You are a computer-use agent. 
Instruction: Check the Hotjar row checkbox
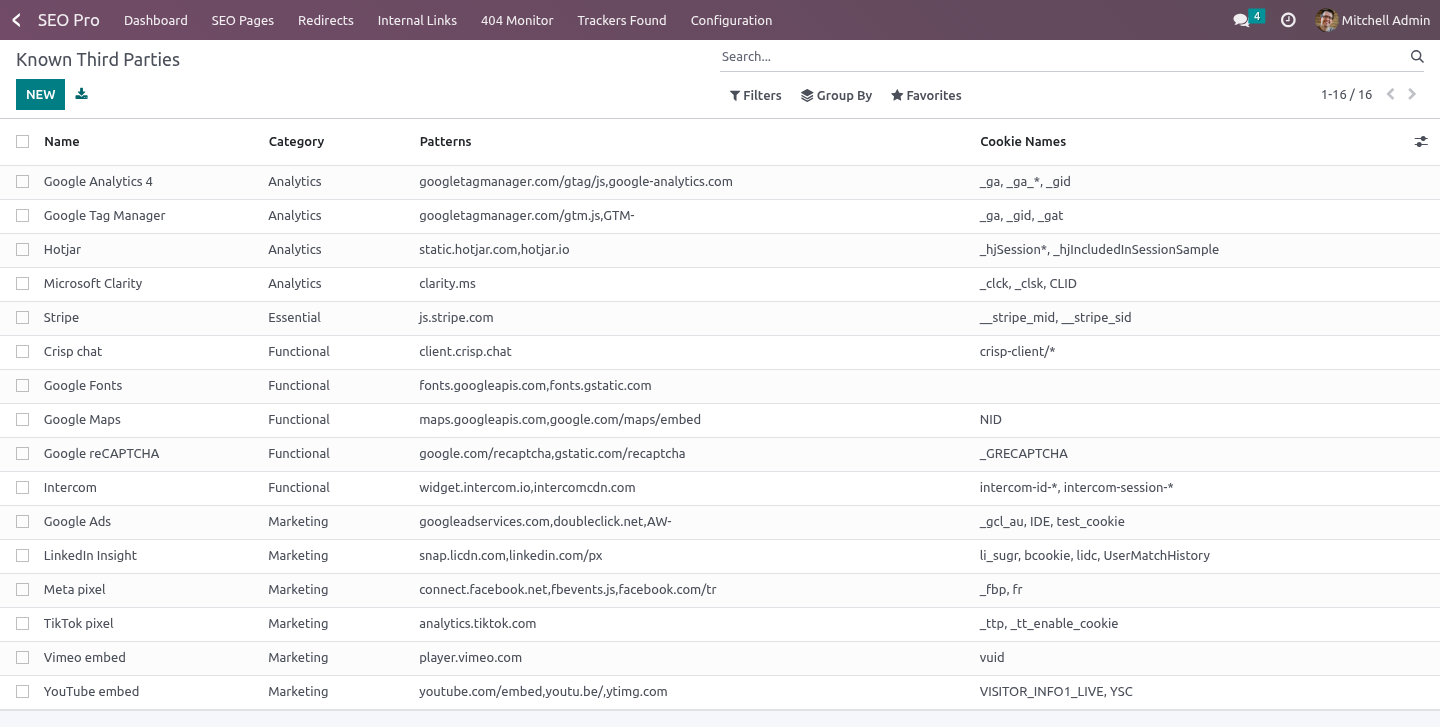point(23,250)
